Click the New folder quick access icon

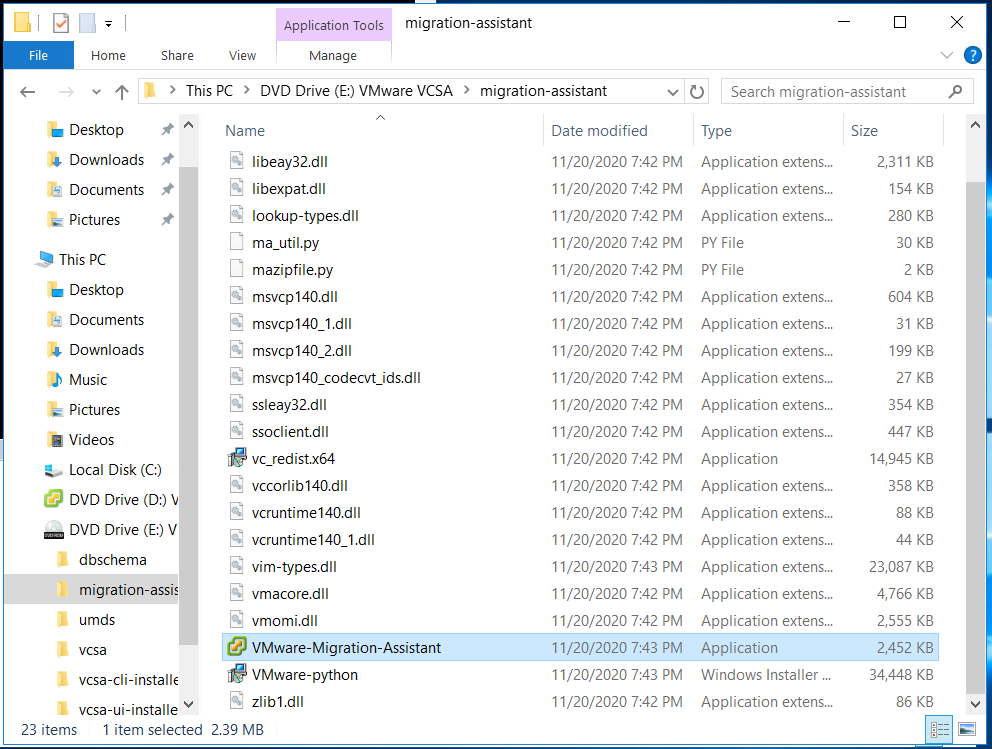pyautogui.click(x=87, y=23)
